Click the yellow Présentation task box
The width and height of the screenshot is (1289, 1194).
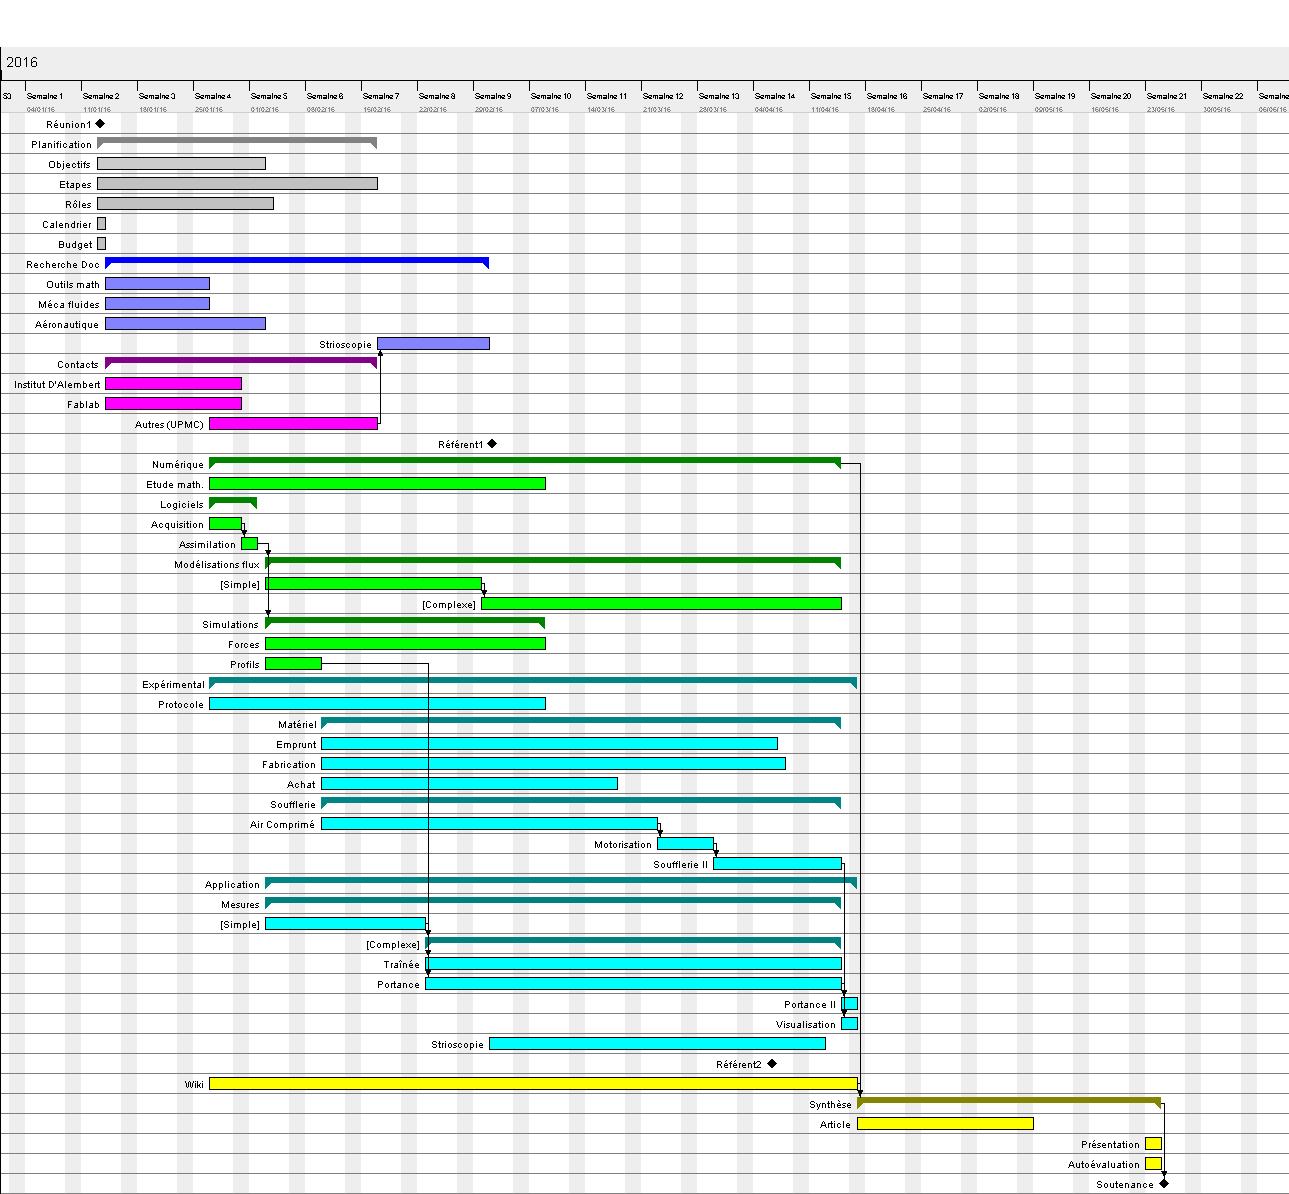pos(1153,1144)
